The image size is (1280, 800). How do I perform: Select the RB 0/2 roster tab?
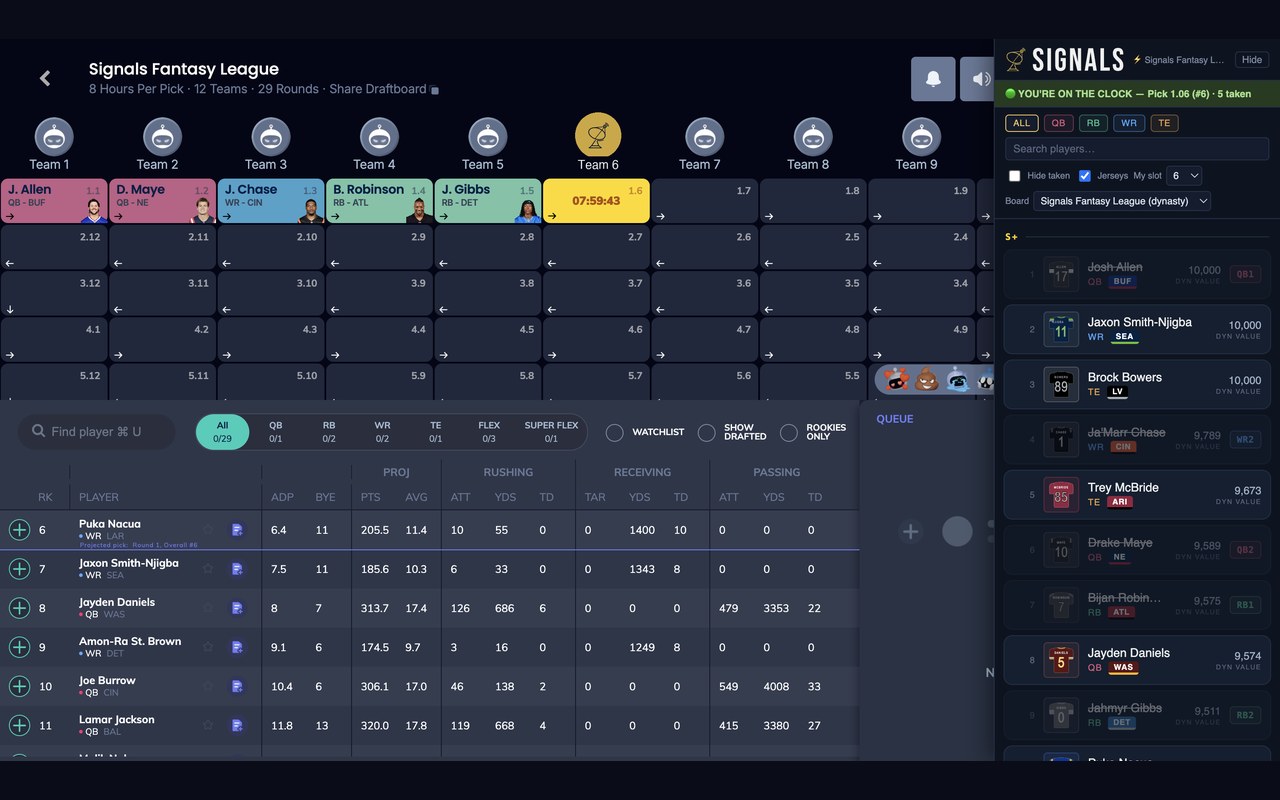coord(329,432)
